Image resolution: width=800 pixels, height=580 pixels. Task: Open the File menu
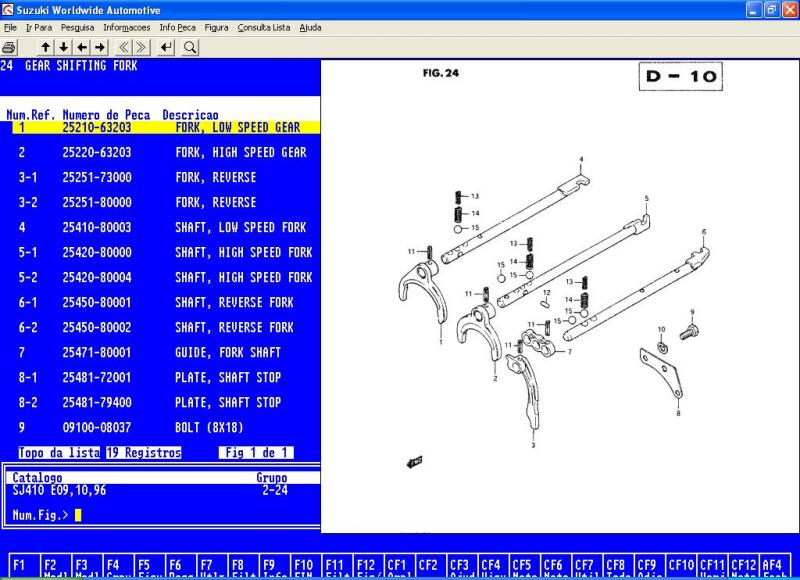click(x=10, y=28)
